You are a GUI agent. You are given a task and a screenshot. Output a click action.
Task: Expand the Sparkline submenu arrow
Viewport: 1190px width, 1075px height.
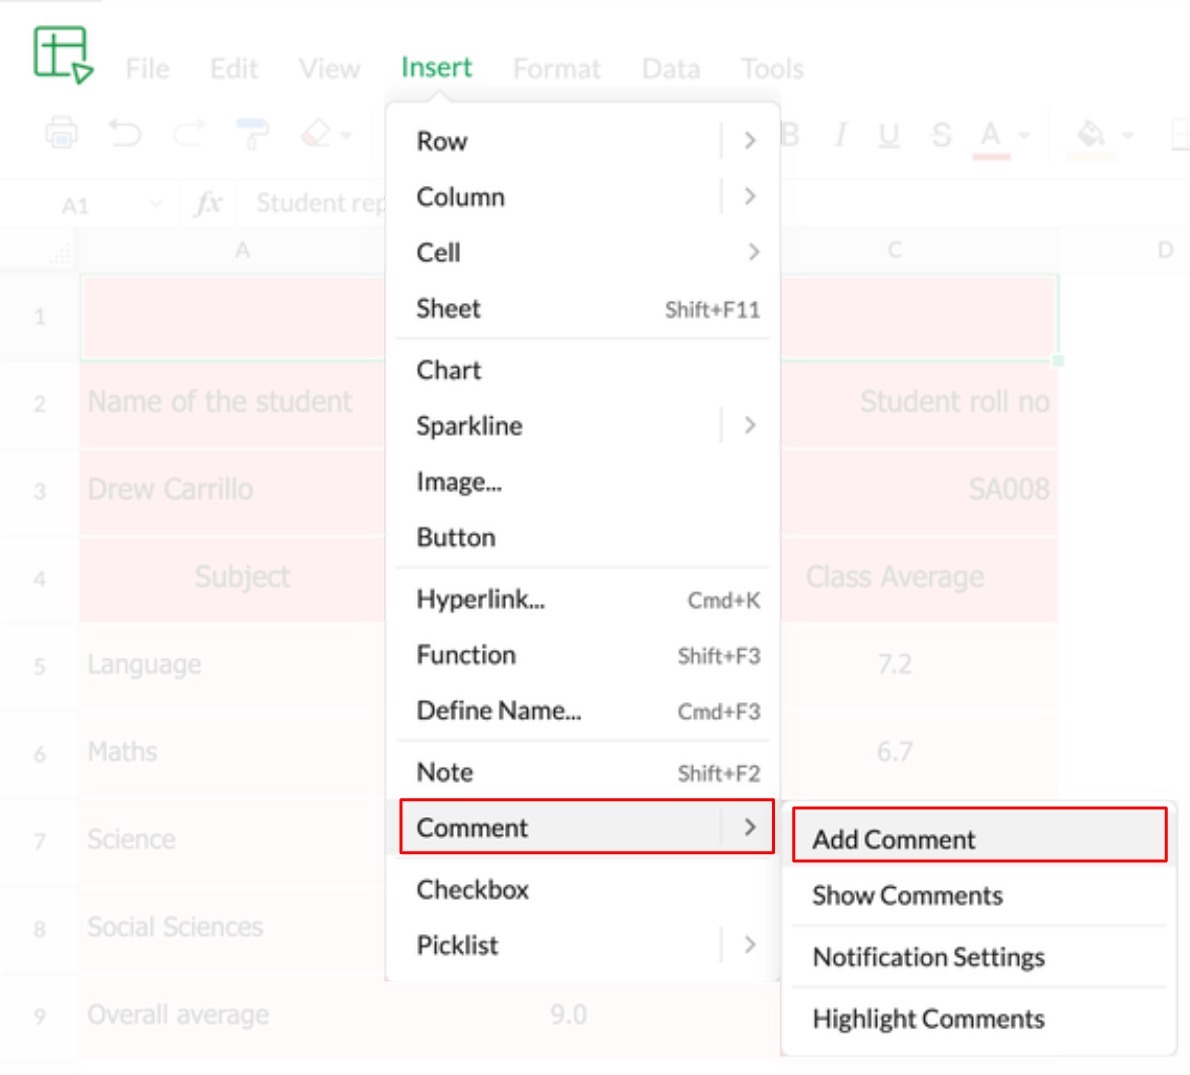point(750,426)
